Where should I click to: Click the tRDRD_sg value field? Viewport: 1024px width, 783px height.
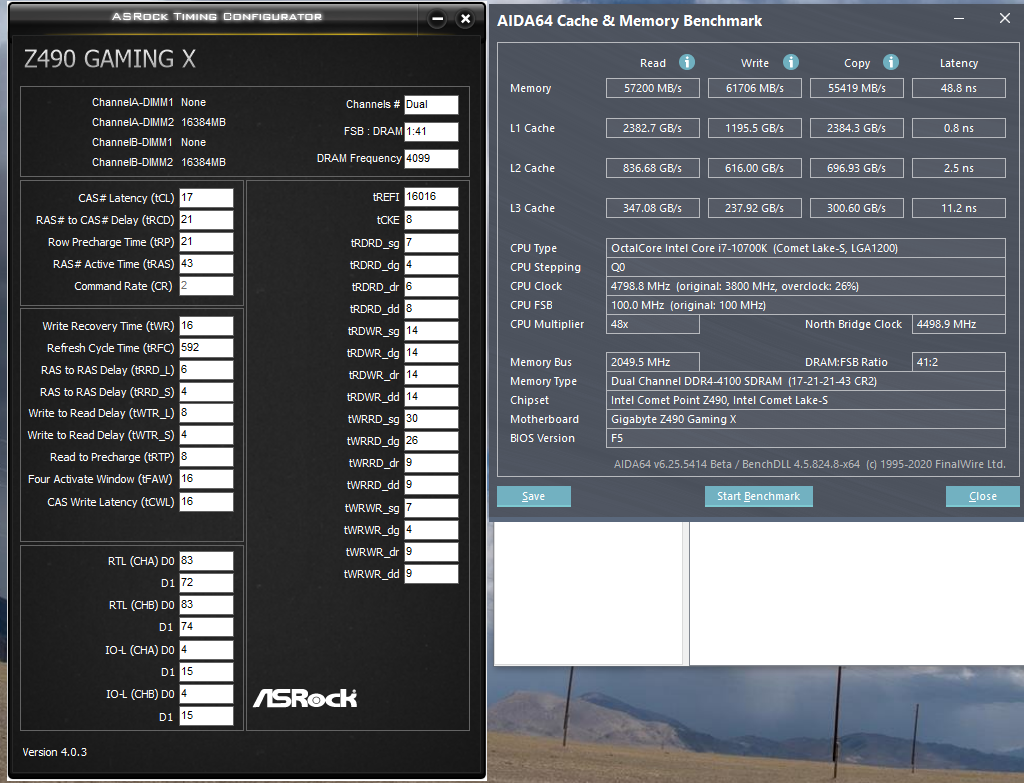click(431, 243)
